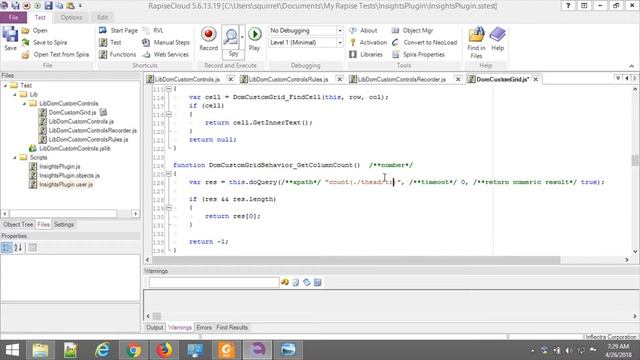Run the test with Play
The width and height of the screenshot is (640, 360).
(x=255, y=39)
